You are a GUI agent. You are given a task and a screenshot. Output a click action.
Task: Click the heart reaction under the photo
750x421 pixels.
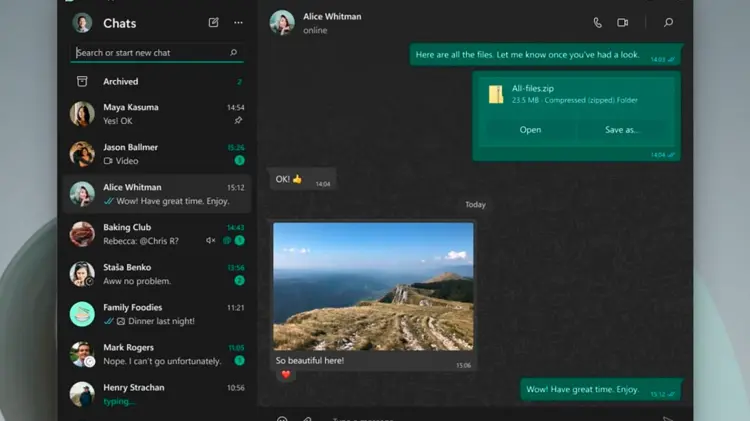point(285,375)
